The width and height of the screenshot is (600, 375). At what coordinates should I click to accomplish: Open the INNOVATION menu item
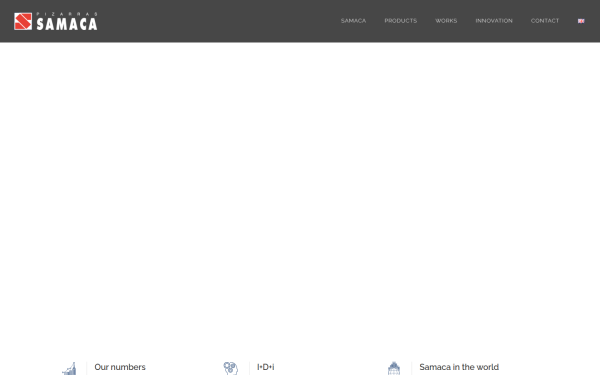(494, 21)
